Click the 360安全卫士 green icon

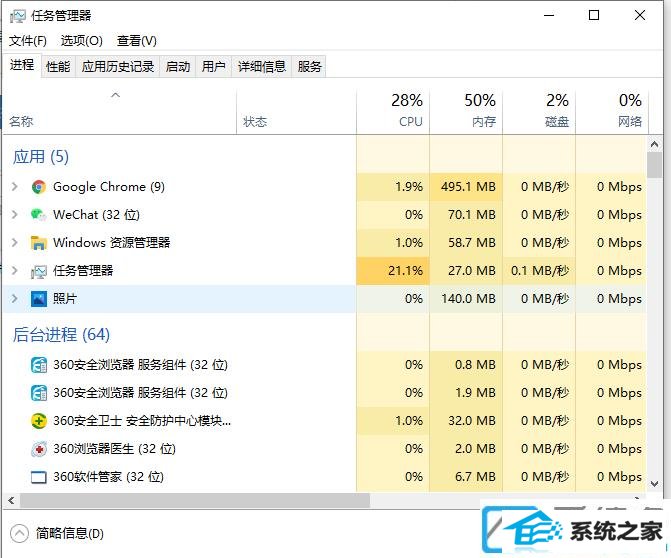coord(39,421)
